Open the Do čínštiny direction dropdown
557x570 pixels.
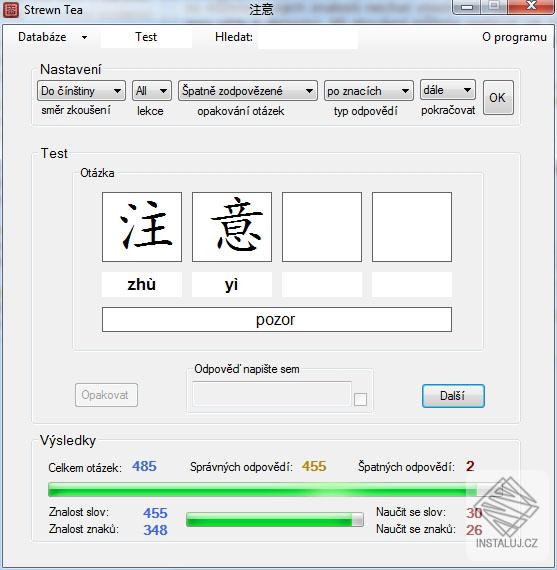point(81,91)
